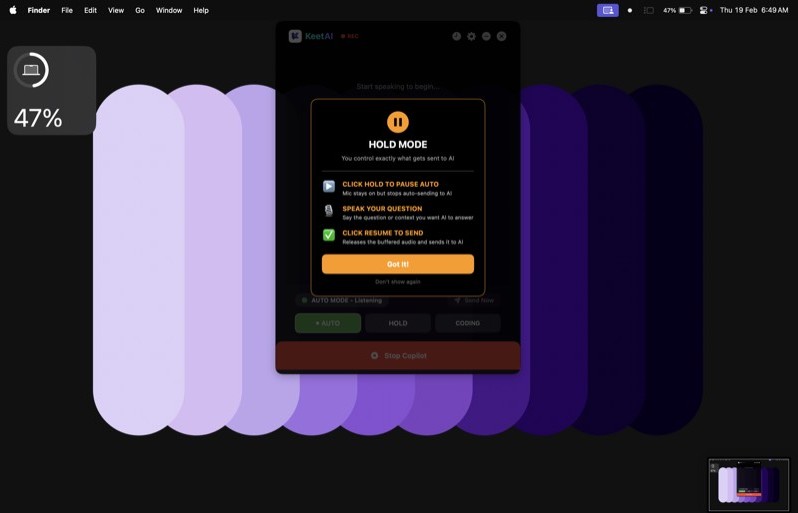Click the 47% battery widget

point(52,90)
